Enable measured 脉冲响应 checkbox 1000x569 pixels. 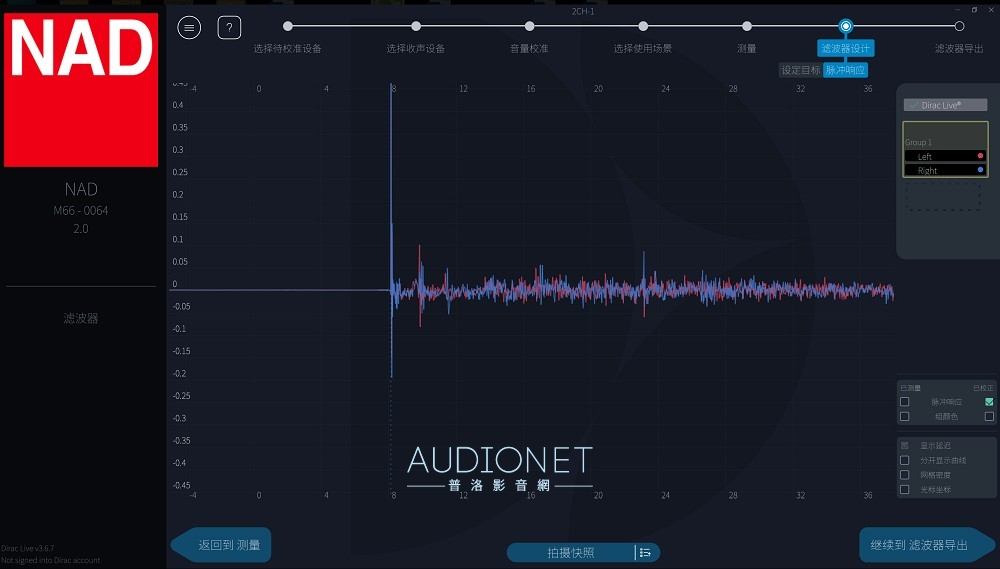(x=905, y=402)
